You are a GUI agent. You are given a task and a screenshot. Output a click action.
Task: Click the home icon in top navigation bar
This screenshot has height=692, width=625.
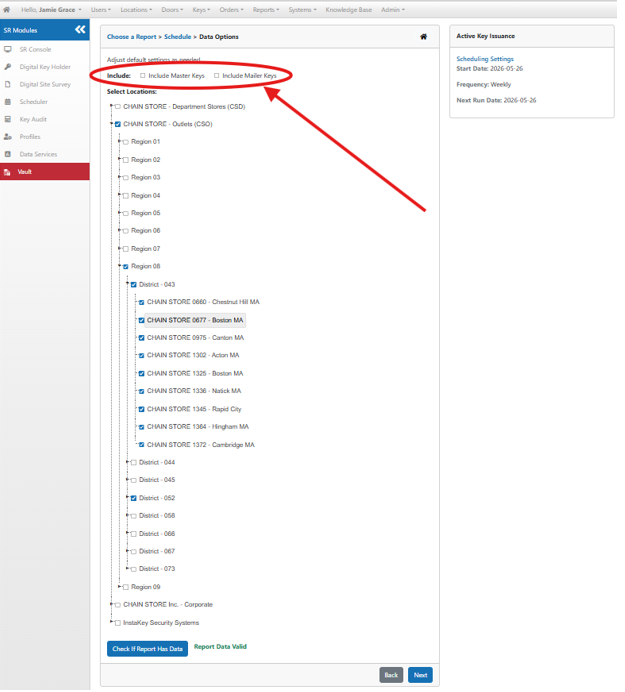click(x=6, y=10)
